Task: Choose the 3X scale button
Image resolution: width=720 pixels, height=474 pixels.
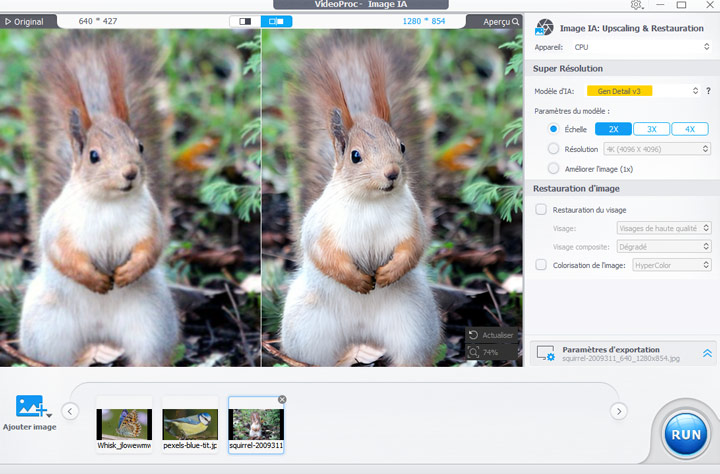Action: [x=652, y=129]
